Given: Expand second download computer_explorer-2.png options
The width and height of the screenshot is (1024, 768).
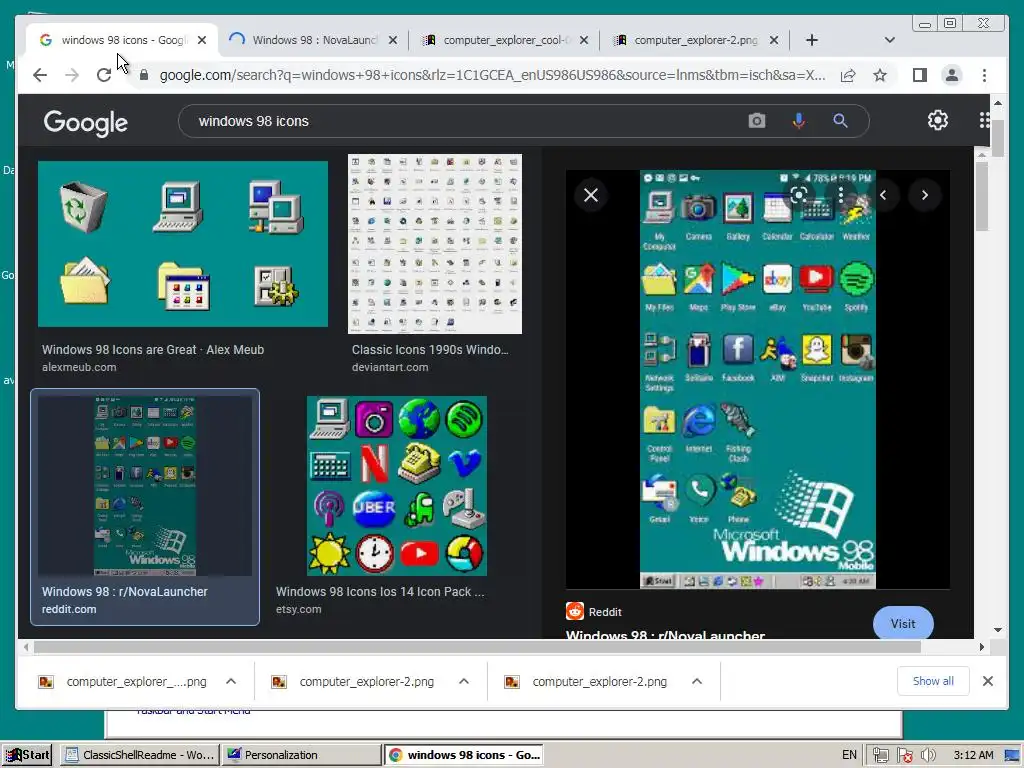Looking at the screenshot, I should pos(464,681).
